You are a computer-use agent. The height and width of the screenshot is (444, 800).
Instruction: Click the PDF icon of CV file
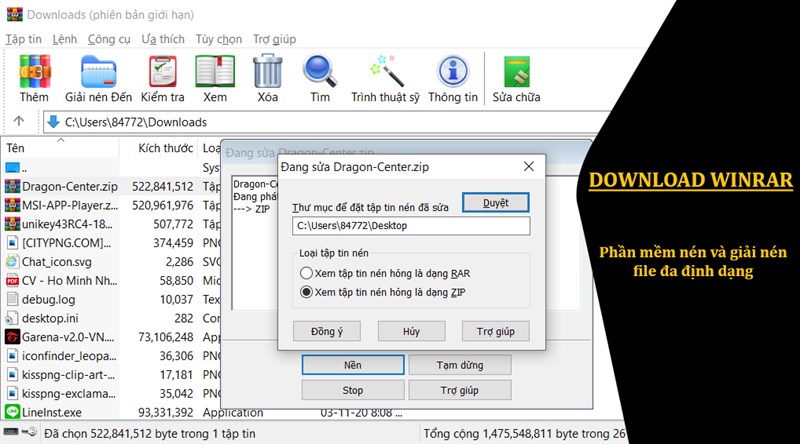(x=12, y=281)
